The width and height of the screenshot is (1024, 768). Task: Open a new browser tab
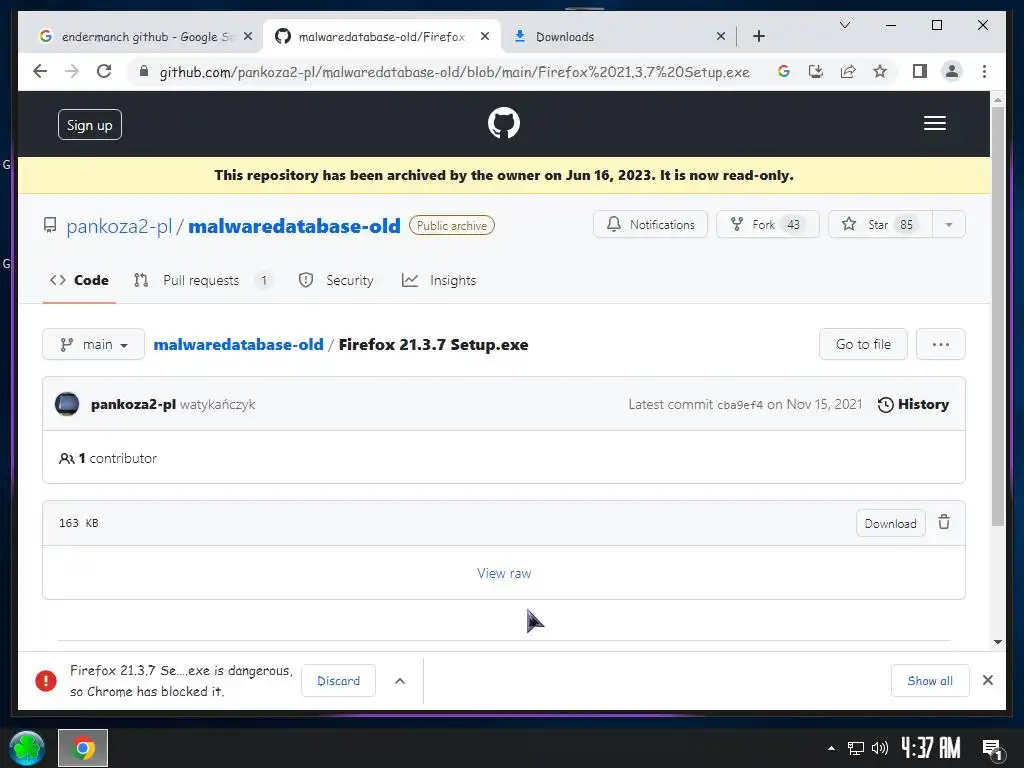(x=758, y=37)
